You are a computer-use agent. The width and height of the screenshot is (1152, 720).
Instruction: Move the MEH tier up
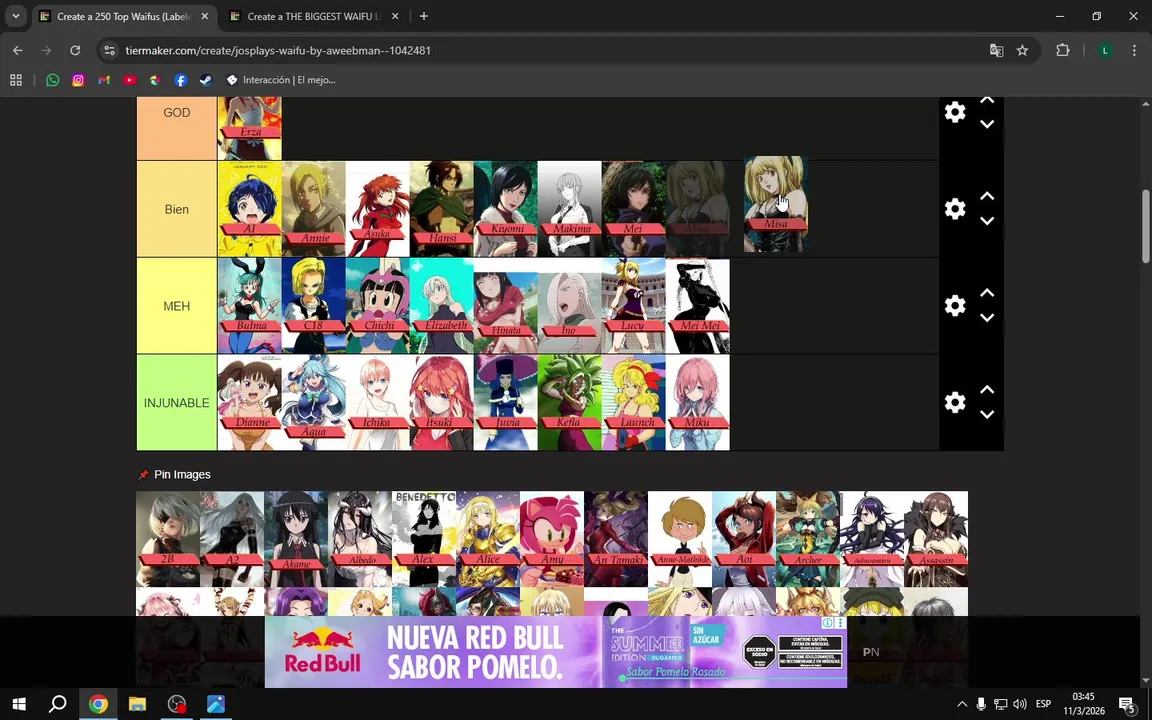(x=987, y=293)
